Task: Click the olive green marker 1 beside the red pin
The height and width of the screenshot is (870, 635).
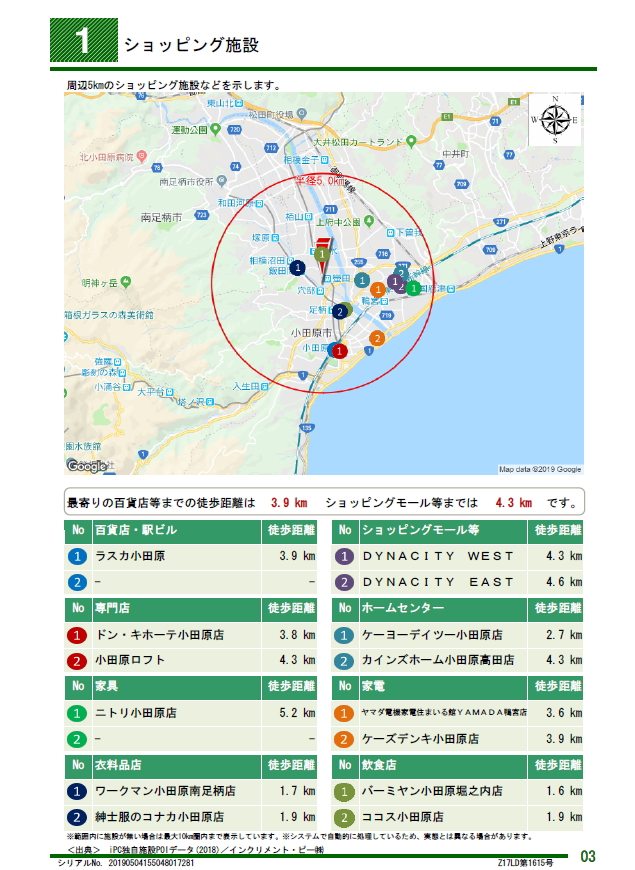Action: pos(322,255)
